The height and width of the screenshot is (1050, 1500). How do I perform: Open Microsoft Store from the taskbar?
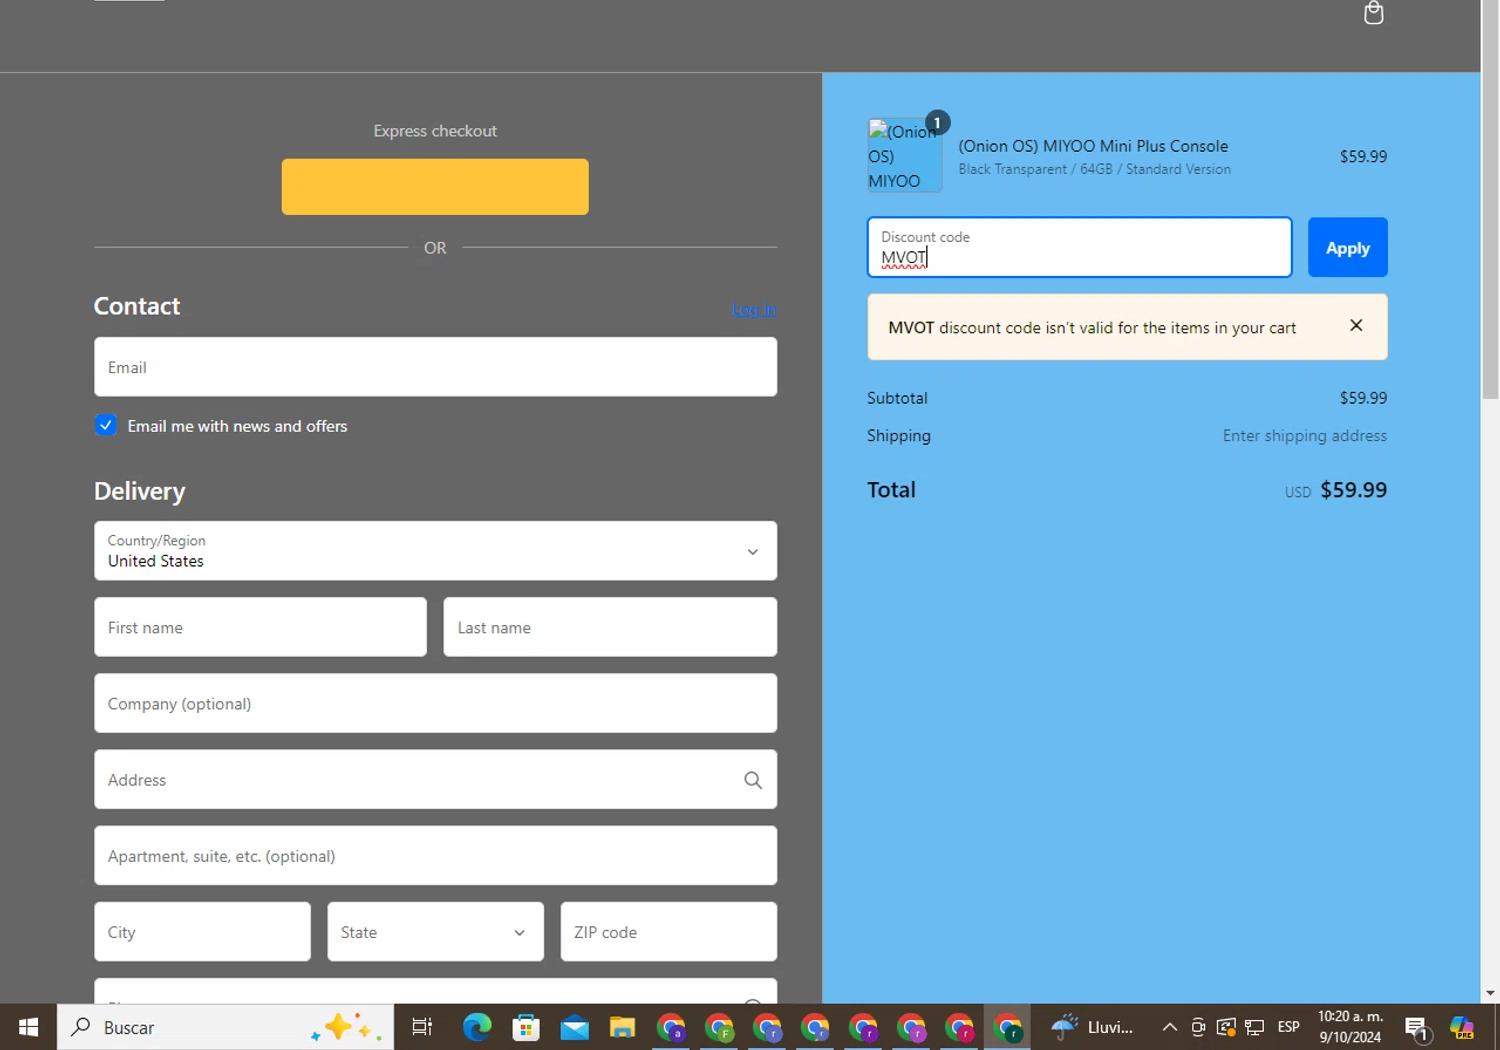point(525,1027)
